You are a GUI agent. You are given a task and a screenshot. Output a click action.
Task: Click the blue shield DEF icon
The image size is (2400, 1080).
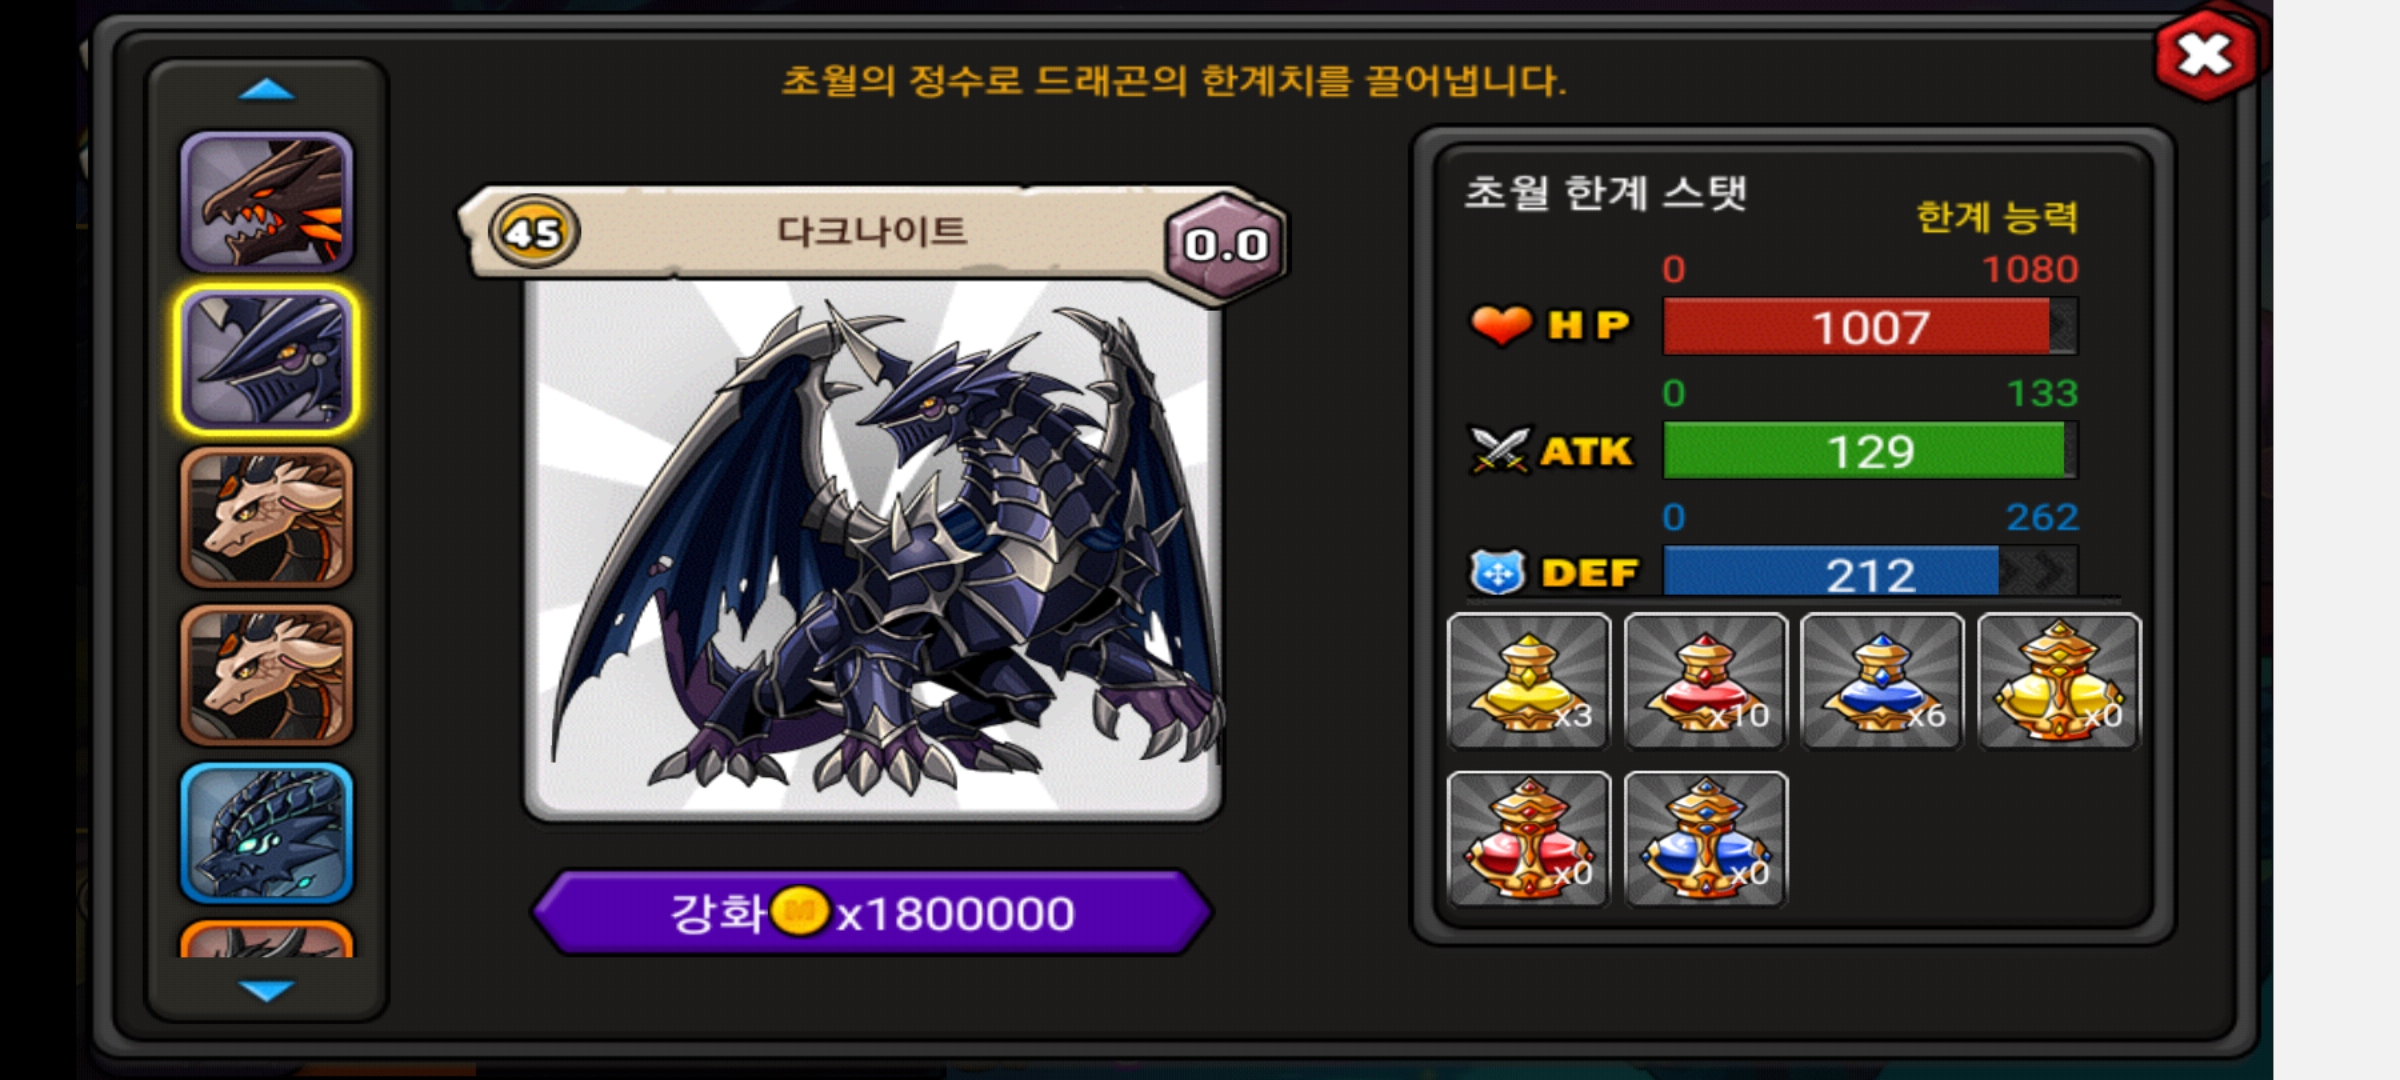coord(1497,573)
